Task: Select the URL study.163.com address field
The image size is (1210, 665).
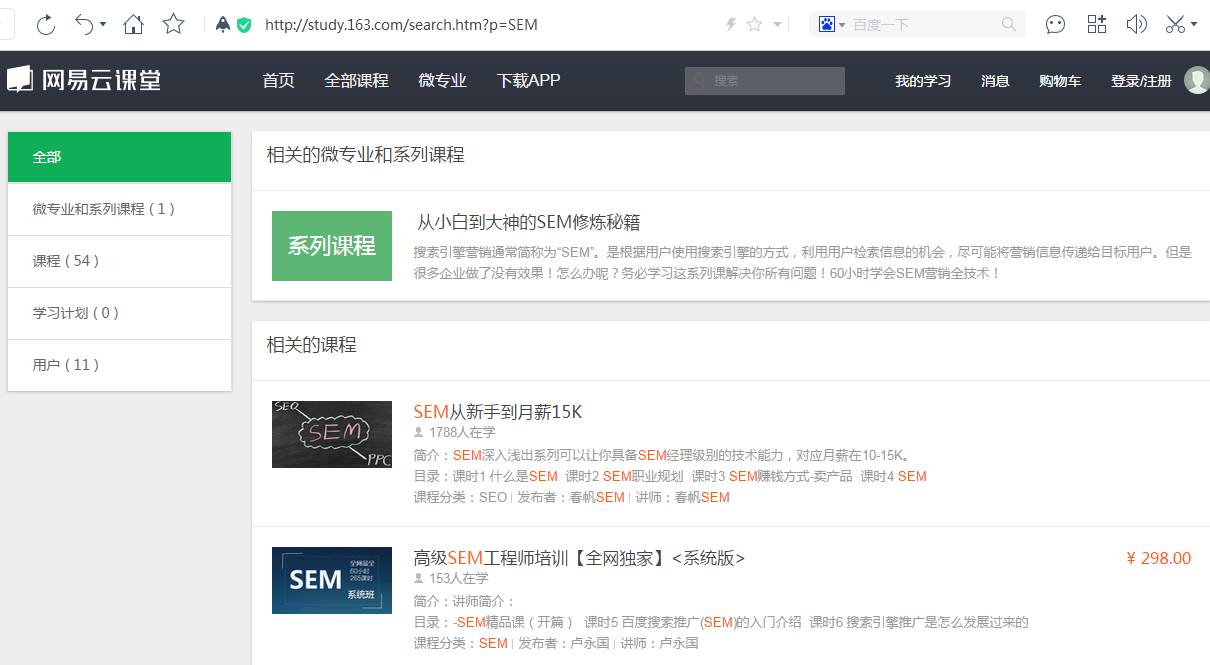Action: tap(401, 24)
